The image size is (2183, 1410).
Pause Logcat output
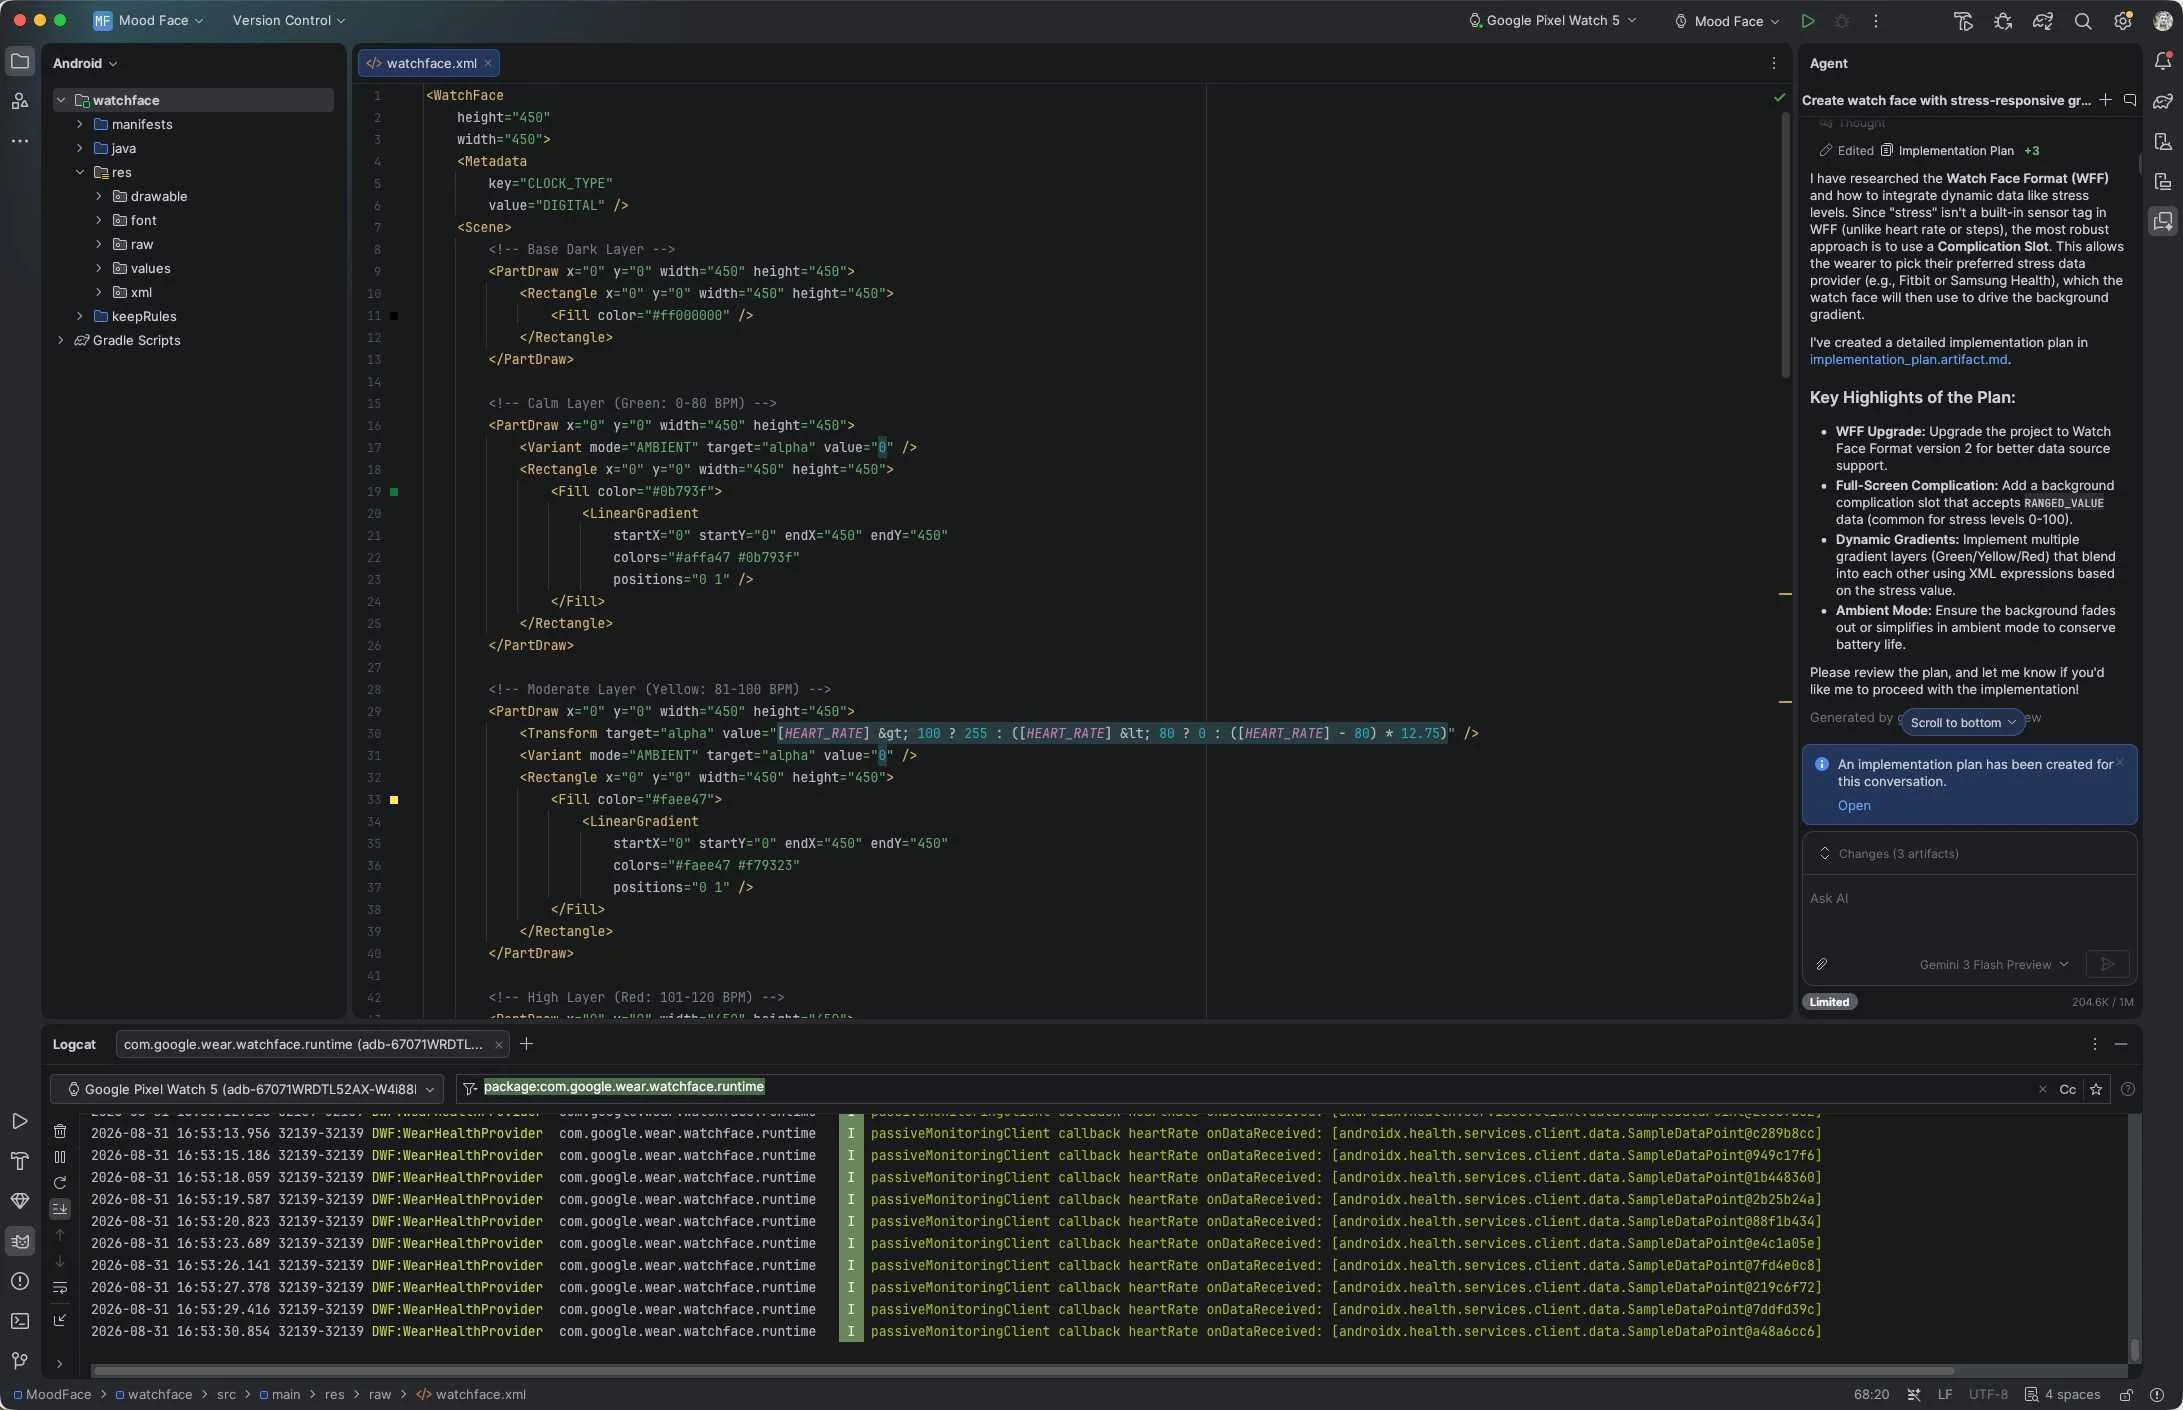point(60,1157)
